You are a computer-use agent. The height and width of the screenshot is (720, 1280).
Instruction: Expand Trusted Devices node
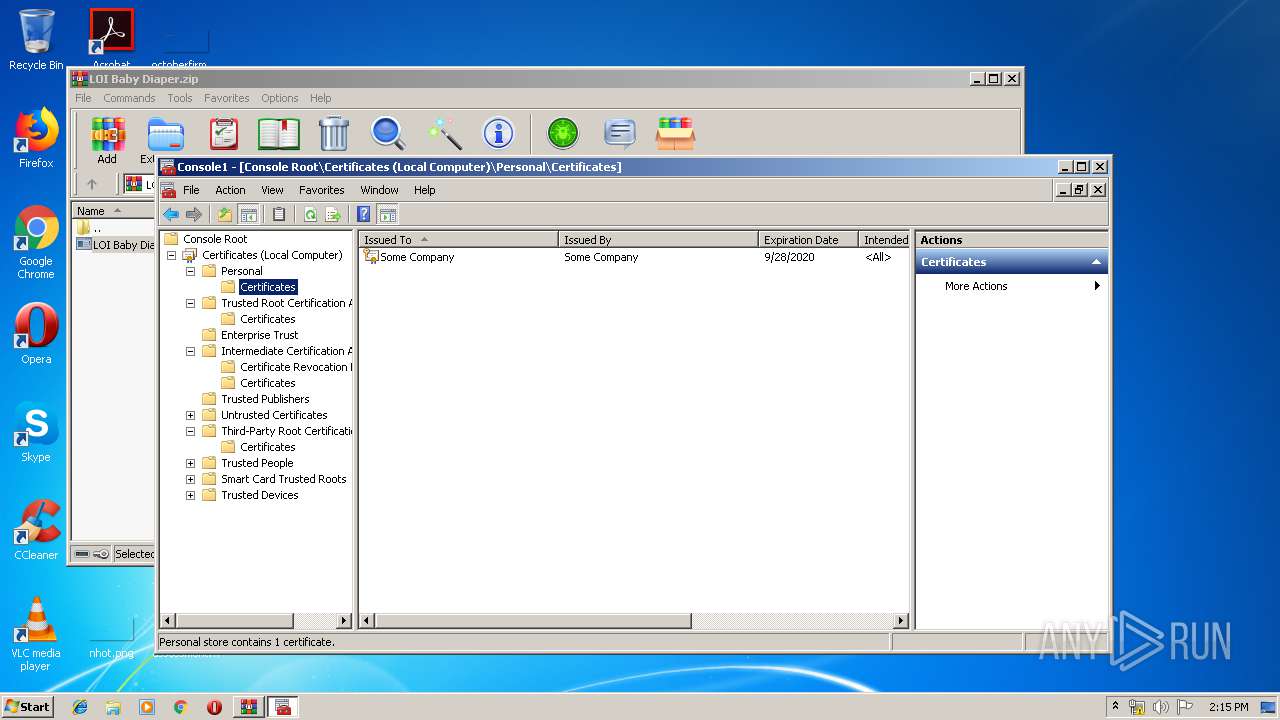pyautogui.click(x=190, y=495)
